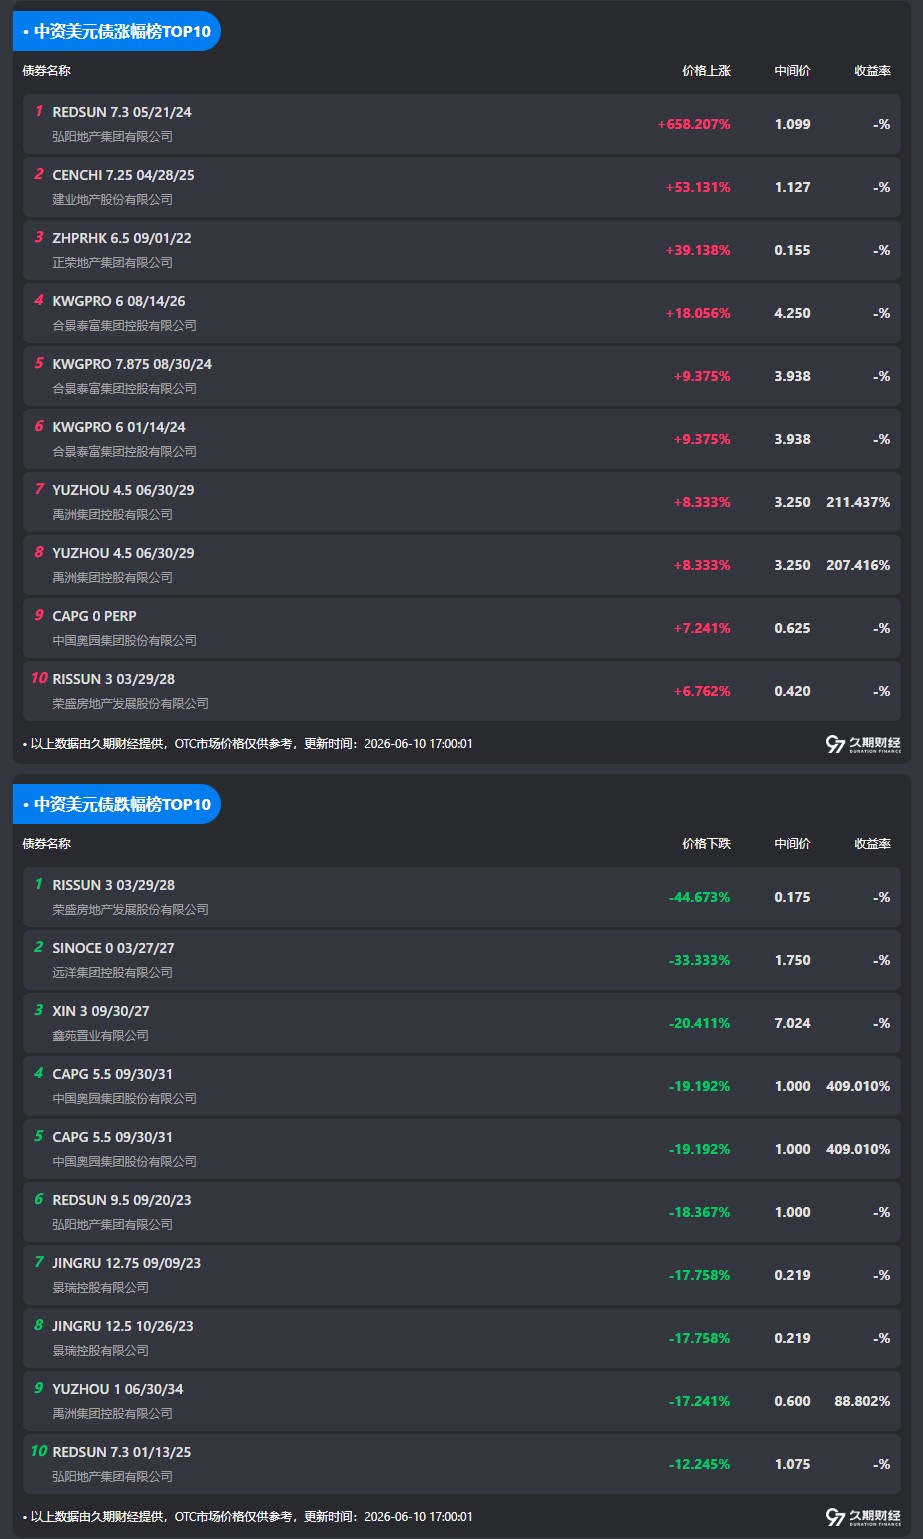Select the 1.075 mid price
The width and height of the screenshot is (923, 1539).
[792, 1464]
